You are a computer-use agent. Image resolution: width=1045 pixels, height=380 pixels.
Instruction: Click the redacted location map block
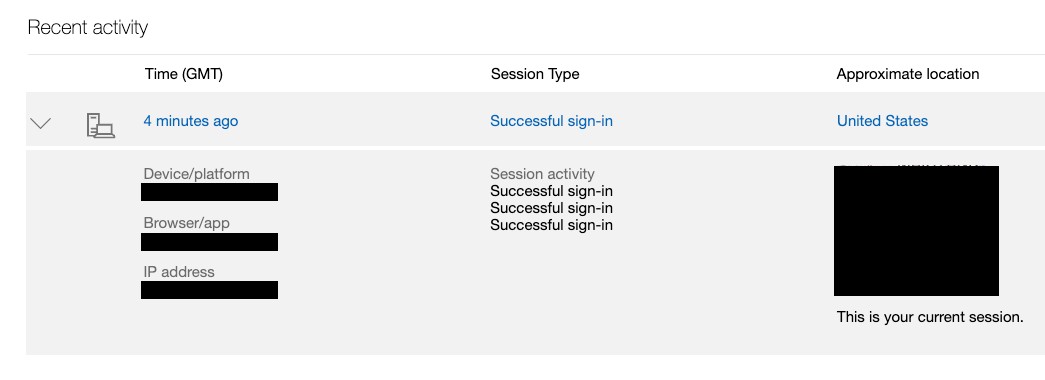click(916, 231)
